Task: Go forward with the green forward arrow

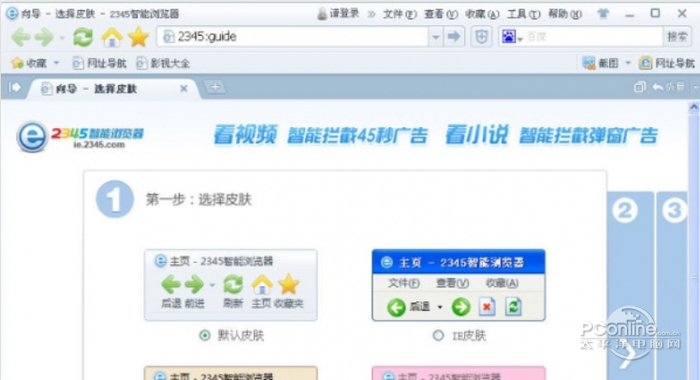Action: click(45, 37)
